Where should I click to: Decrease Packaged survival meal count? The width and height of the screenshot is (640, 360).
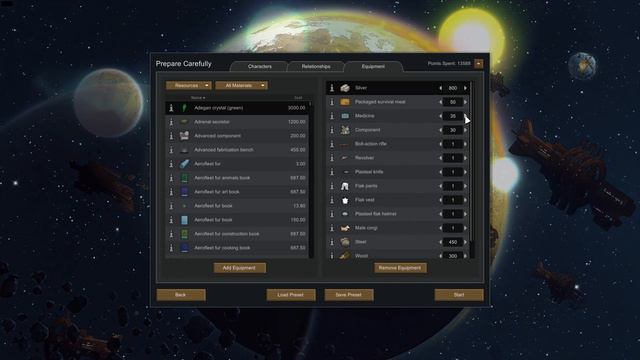[x=440, y=102]
